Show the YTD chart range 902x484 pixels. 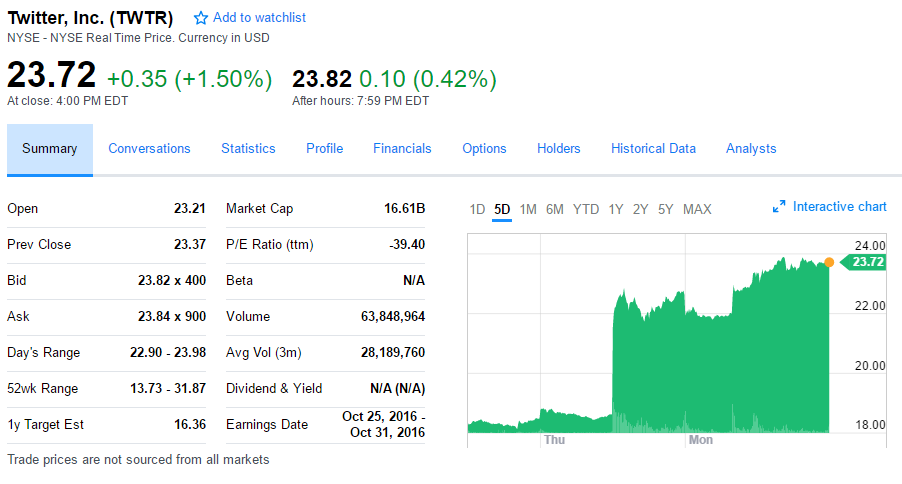point(586,209)
